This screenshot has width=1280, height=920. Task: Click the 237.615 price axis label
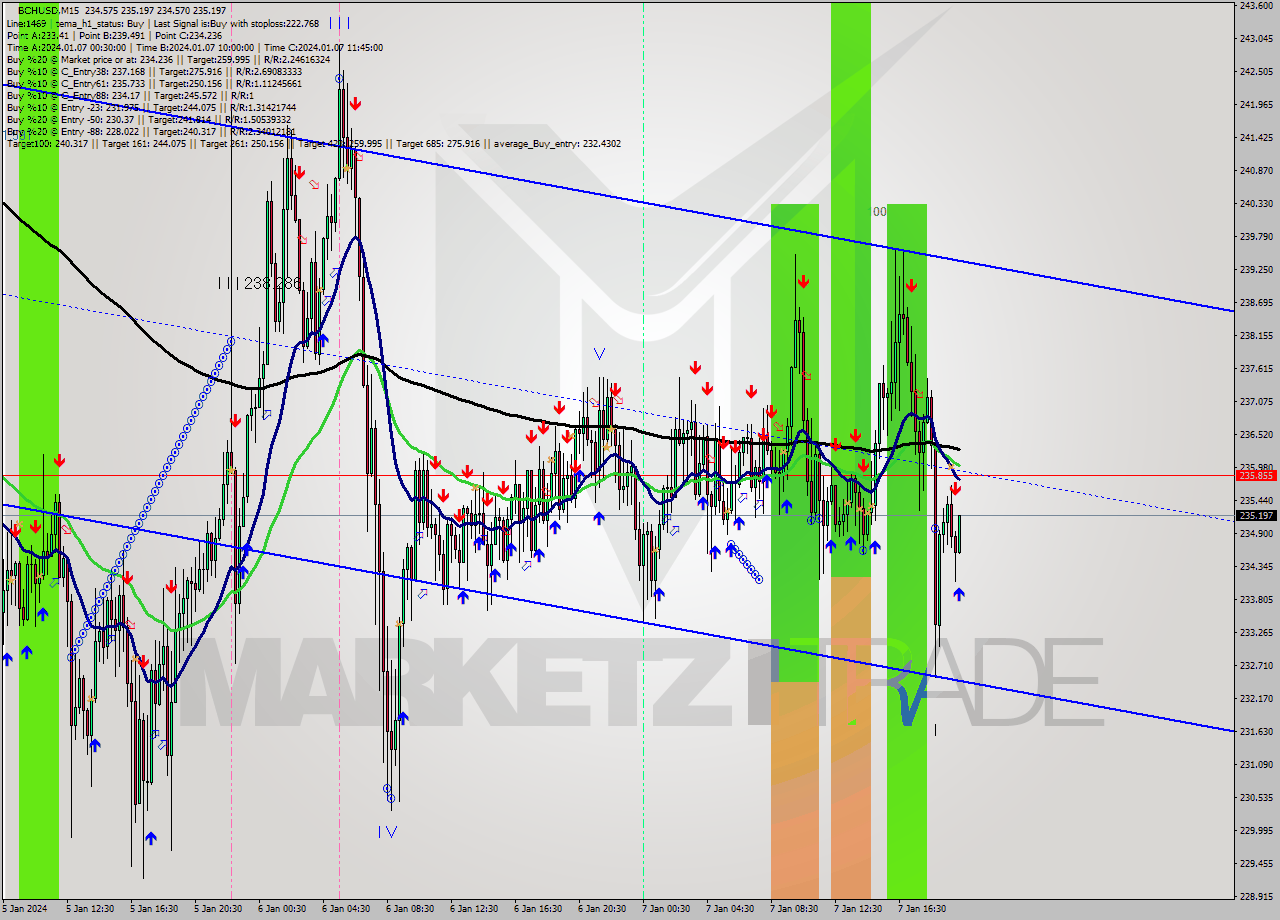(x=1256, y=369)
